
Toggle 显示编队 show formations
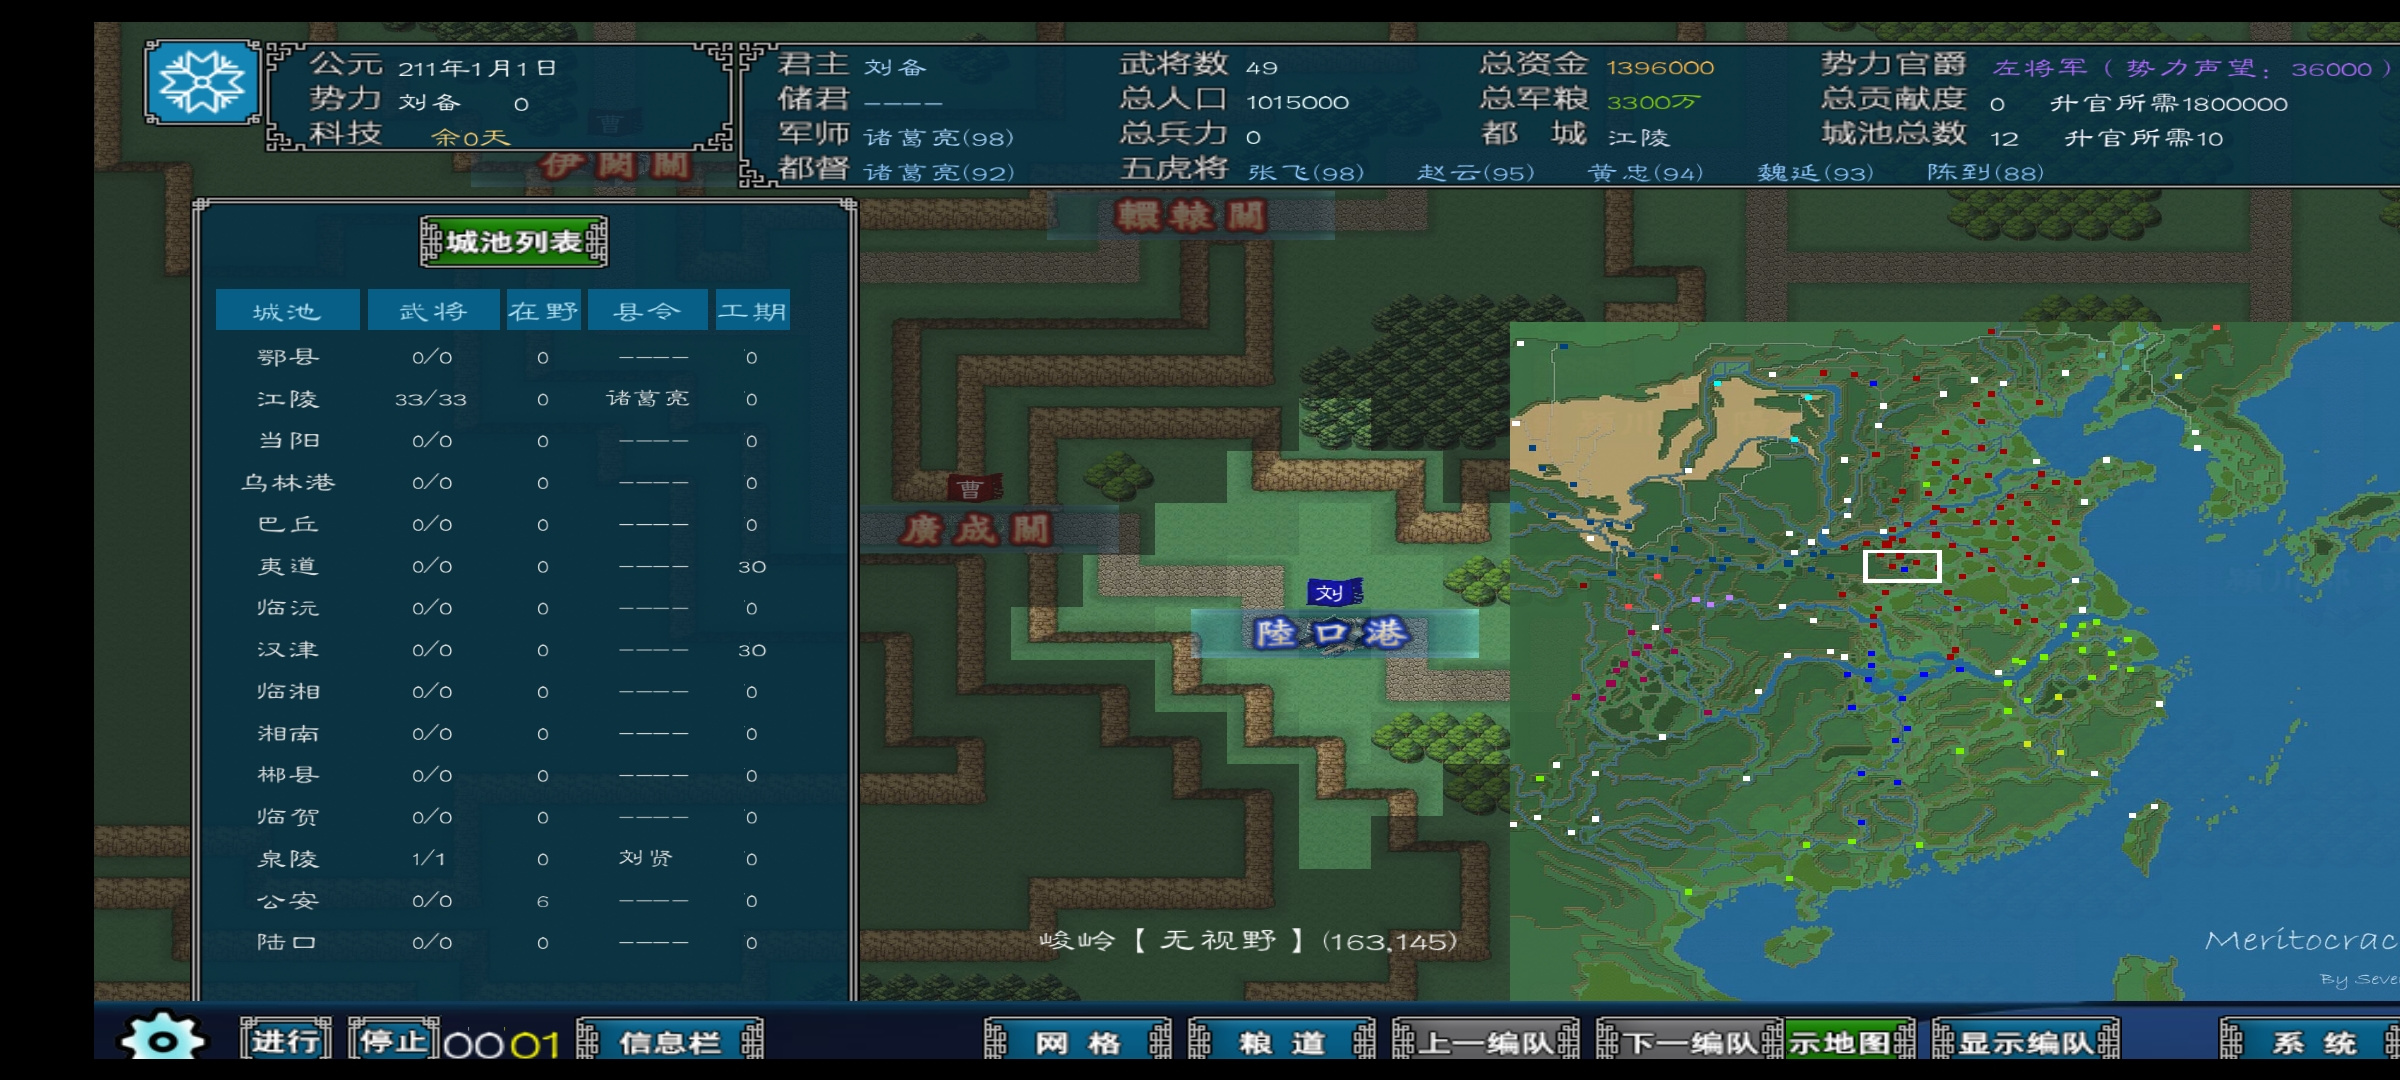point(2025,1042)
